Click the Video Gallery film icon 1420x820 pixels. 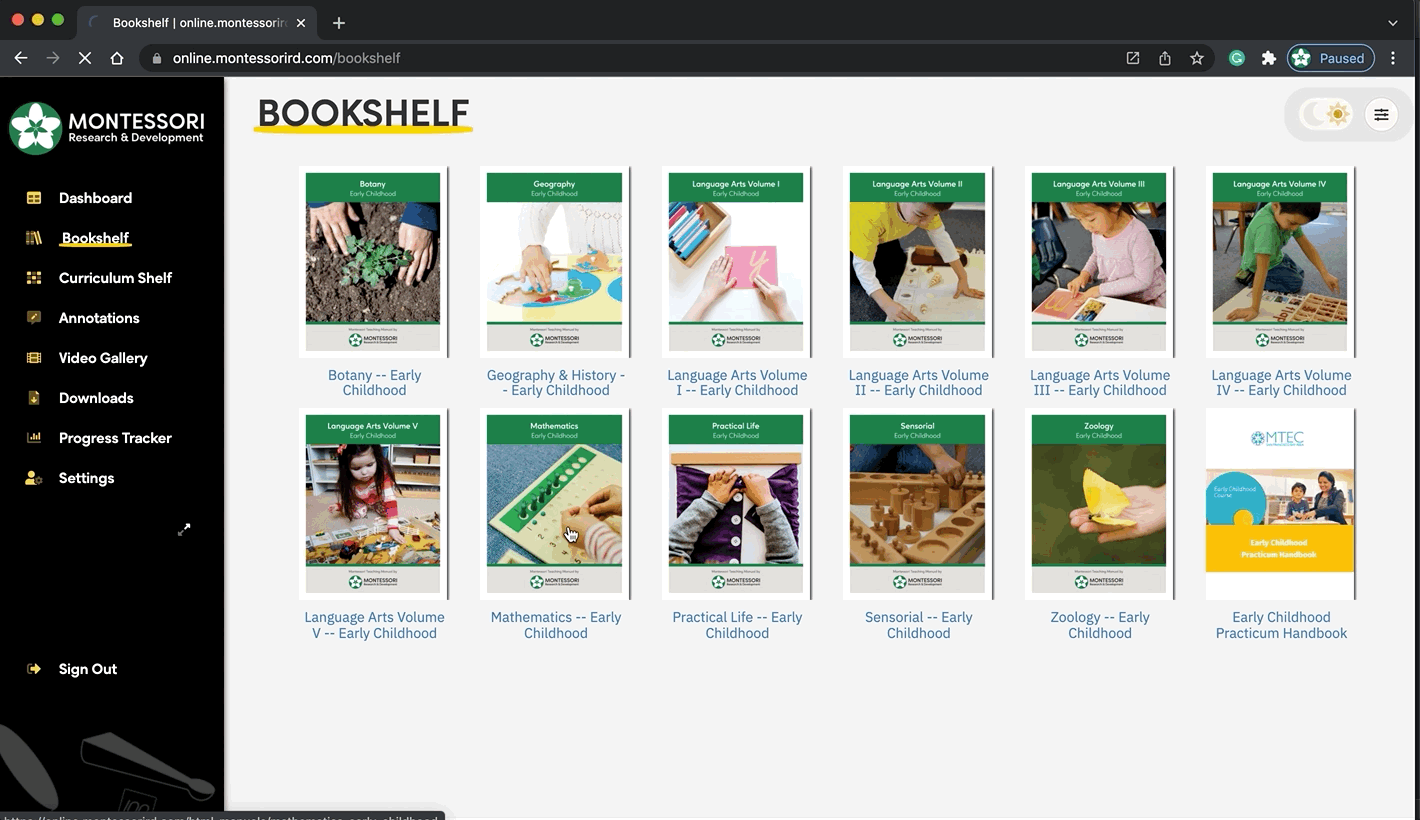[x=34, y=358]
